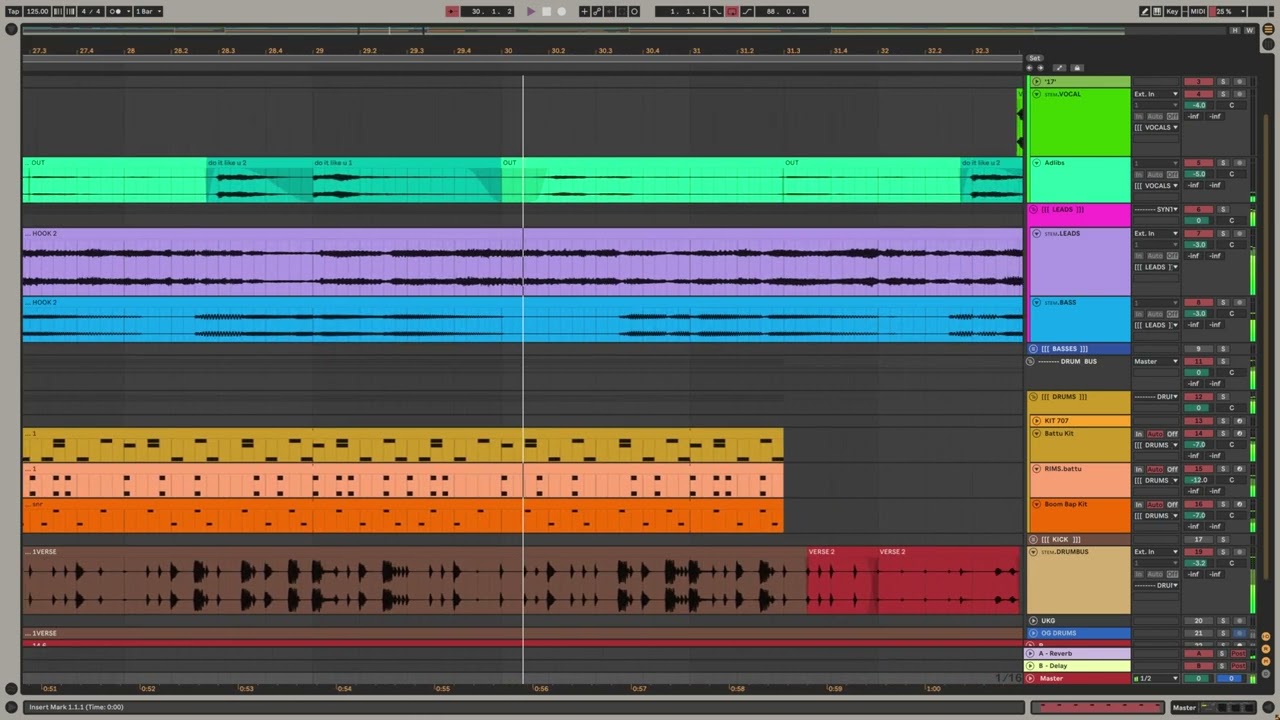The width and height of the screenshot is (1280, 720).
Task: Click the 125.00 tempo field
Action: (37, 11)
